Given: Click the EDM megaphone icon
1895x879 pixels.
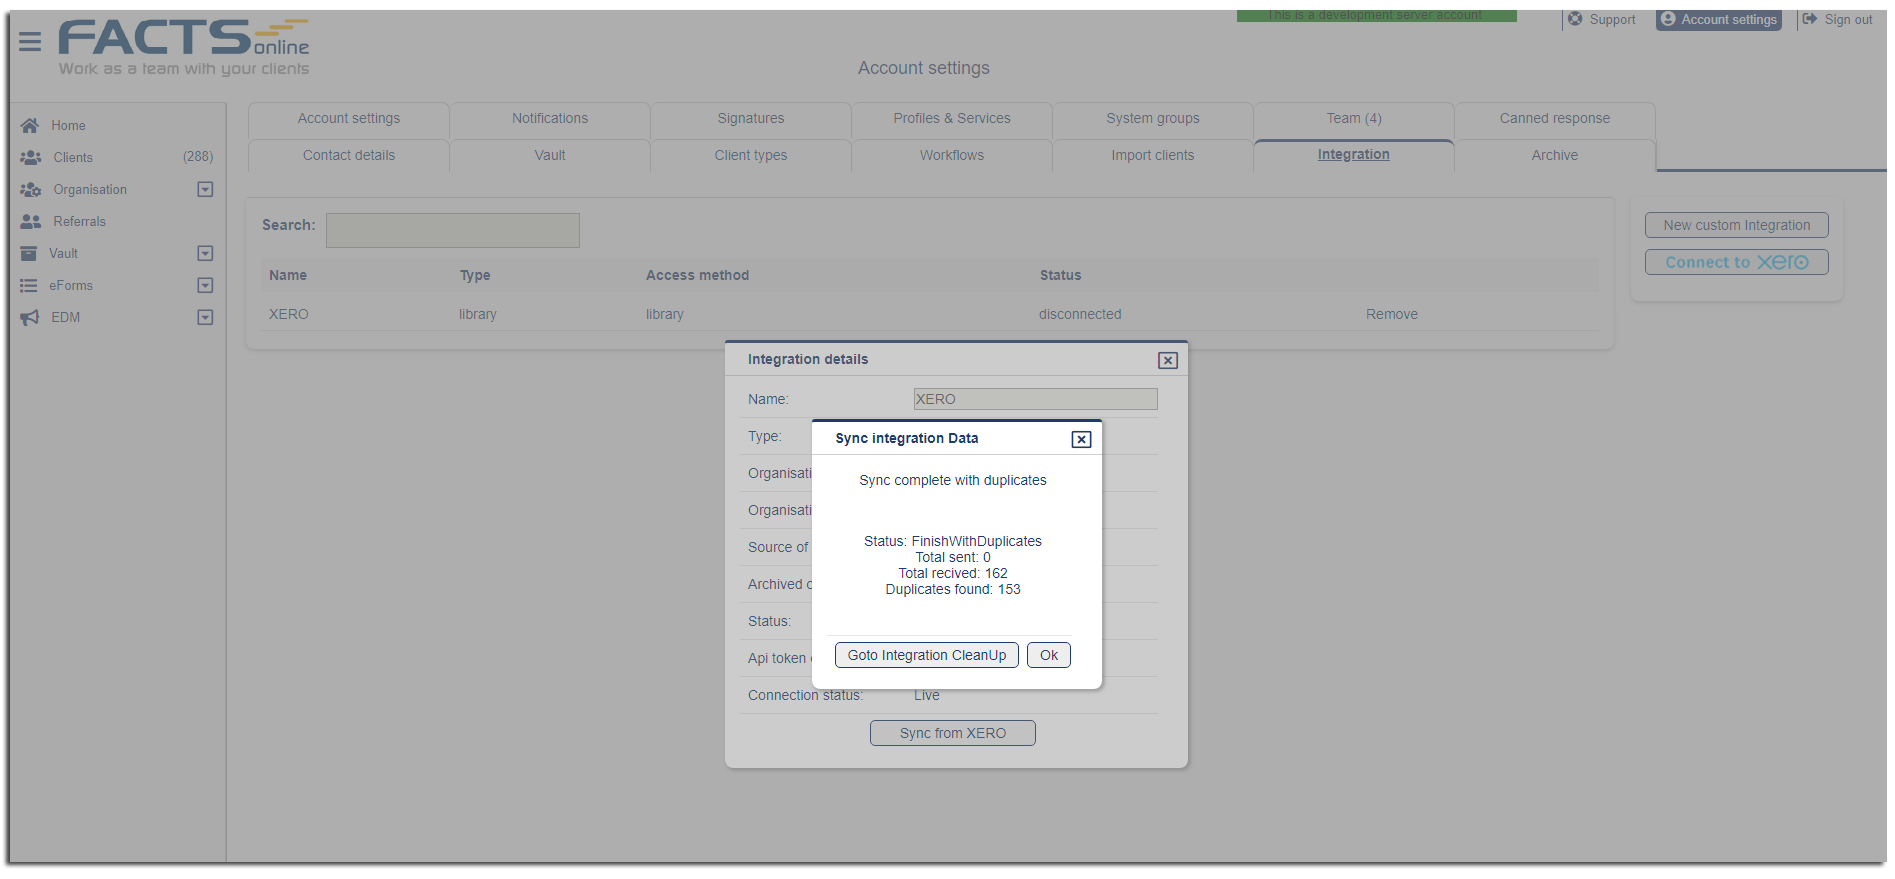Looking at the screenshot, I should [30, 317].
